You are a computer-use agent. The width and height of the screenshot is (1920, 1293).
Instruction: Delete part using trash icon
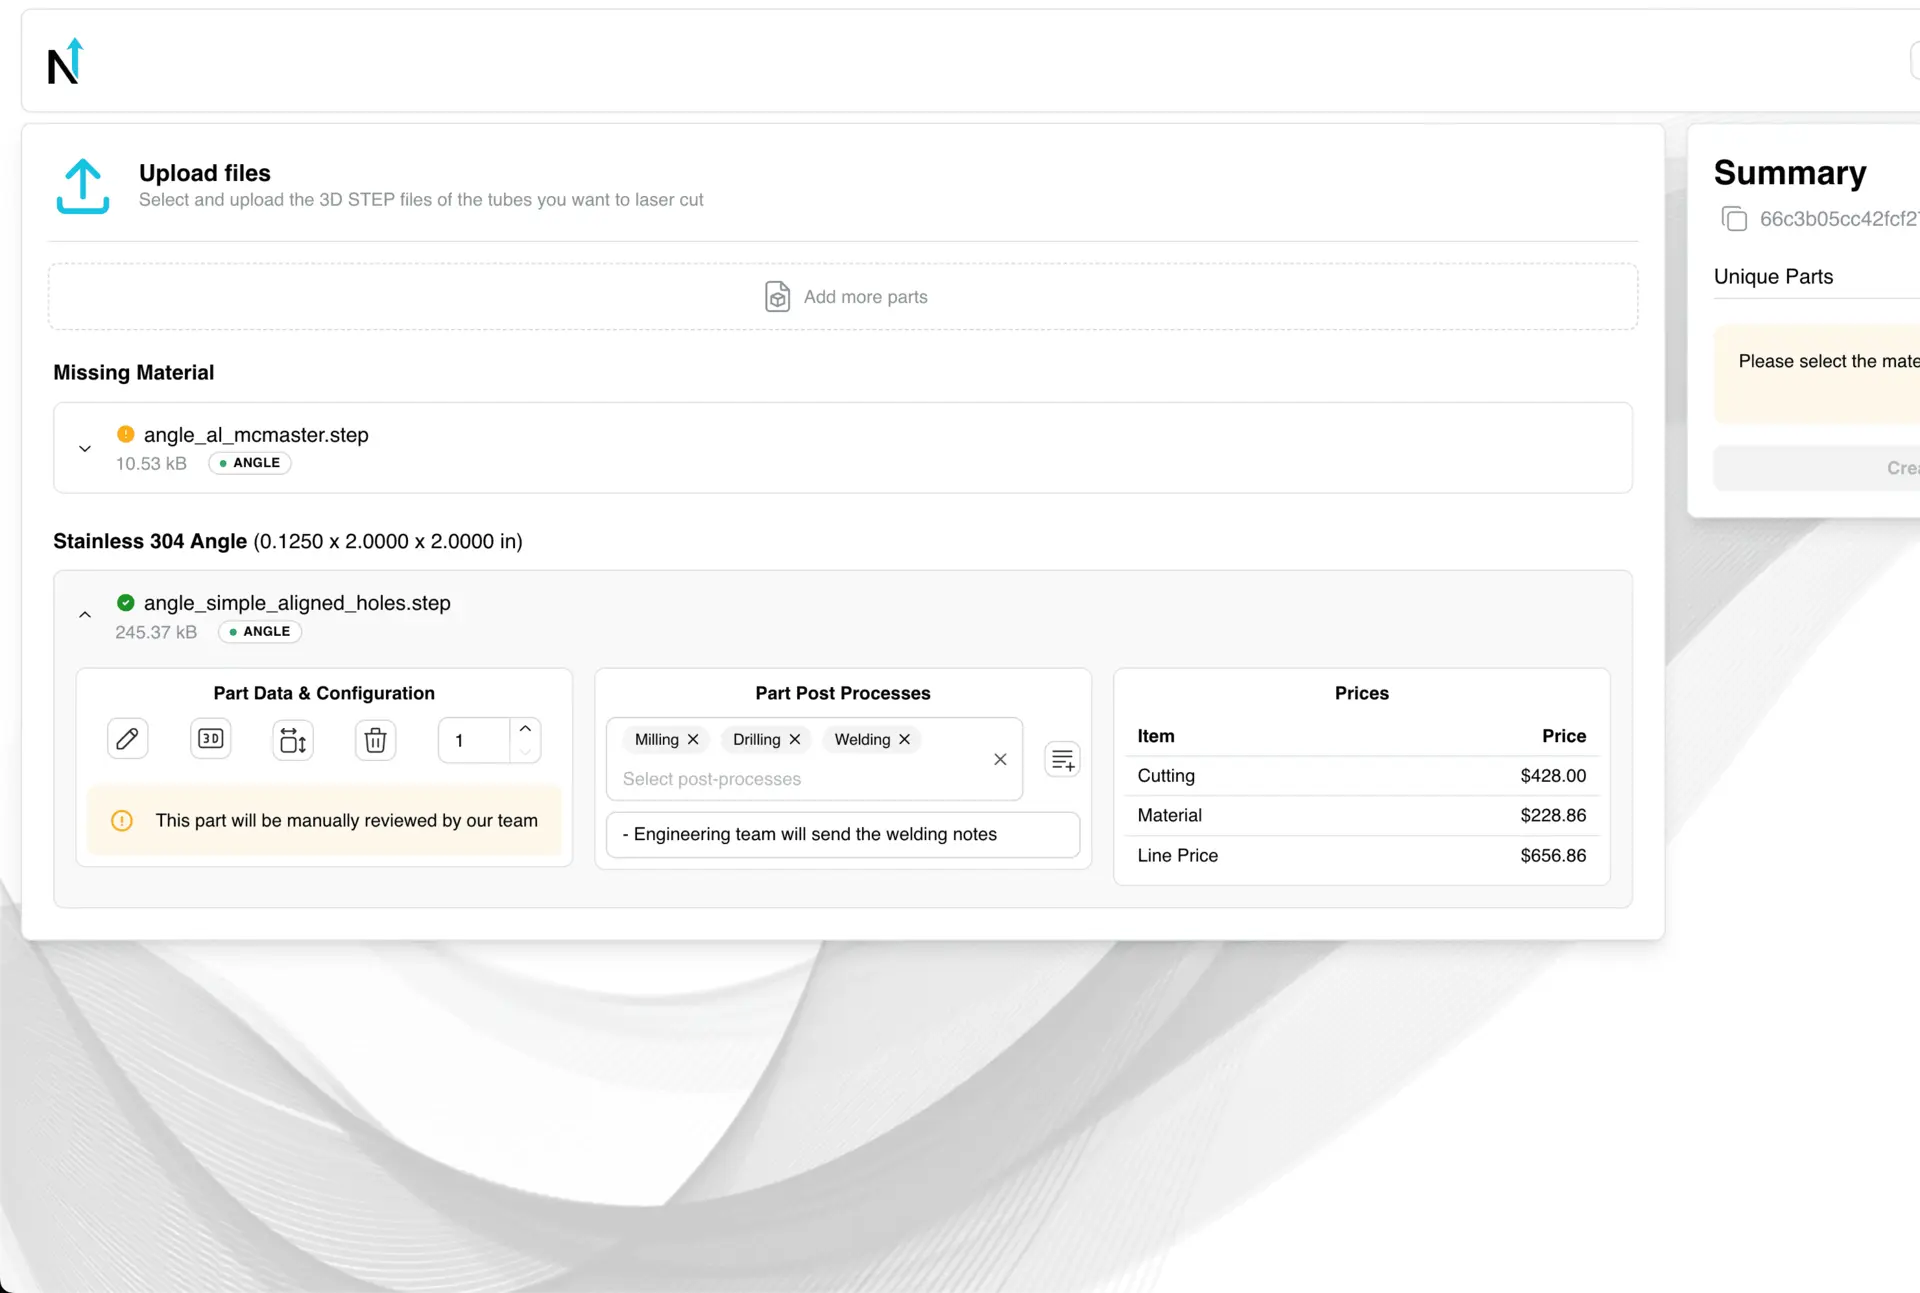375,740
